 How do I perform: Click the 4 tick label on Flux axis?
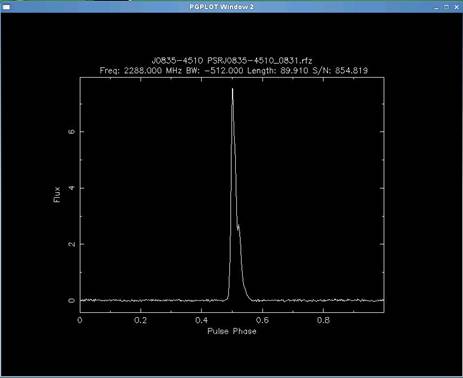(71, 188)
